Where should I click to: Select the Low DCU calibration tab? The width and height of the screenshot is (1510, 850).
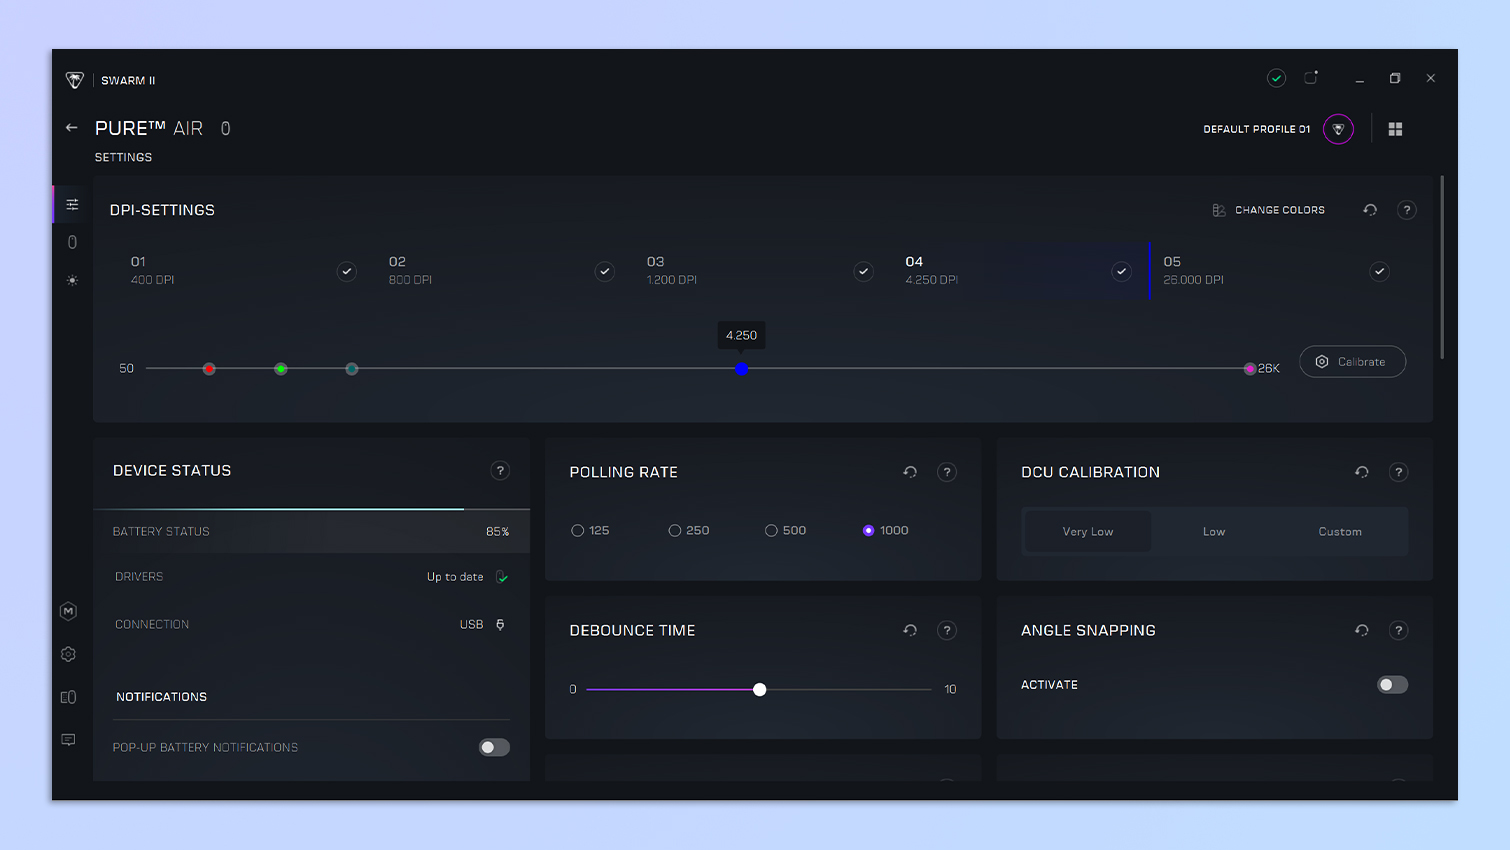pos(1214,532)
